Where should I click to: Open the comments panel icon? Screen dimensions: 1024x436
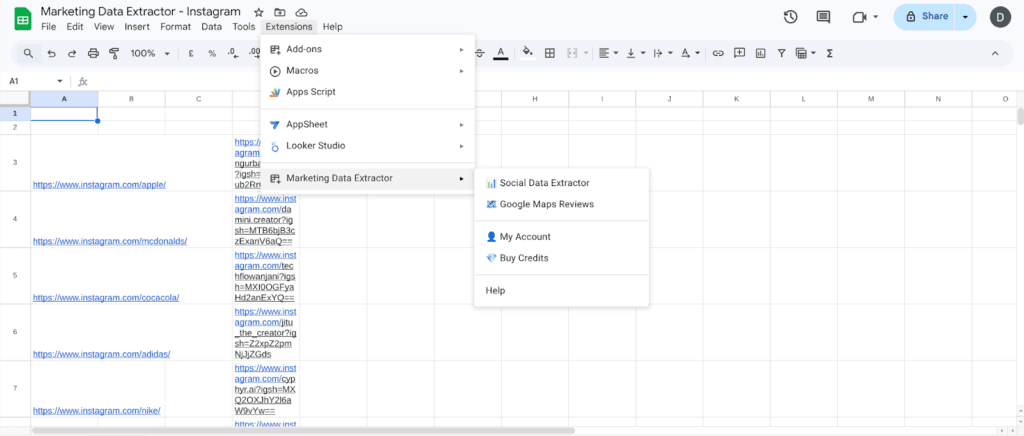tap(823, 17)
